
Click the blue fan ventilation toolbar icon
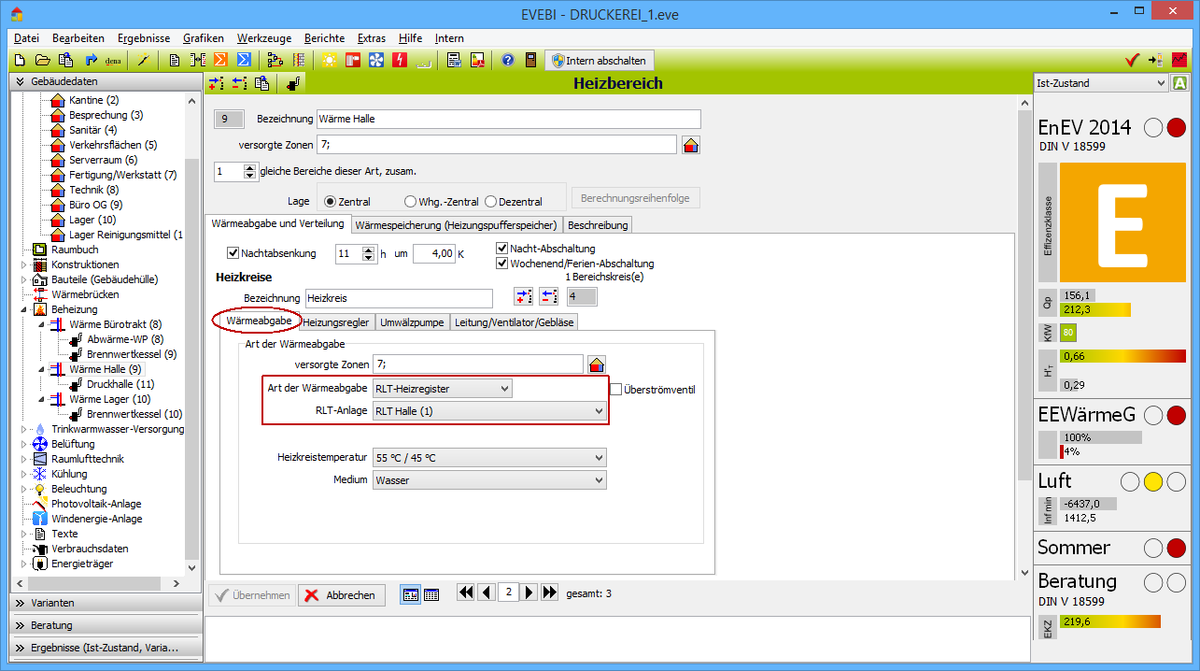(377, 60)
